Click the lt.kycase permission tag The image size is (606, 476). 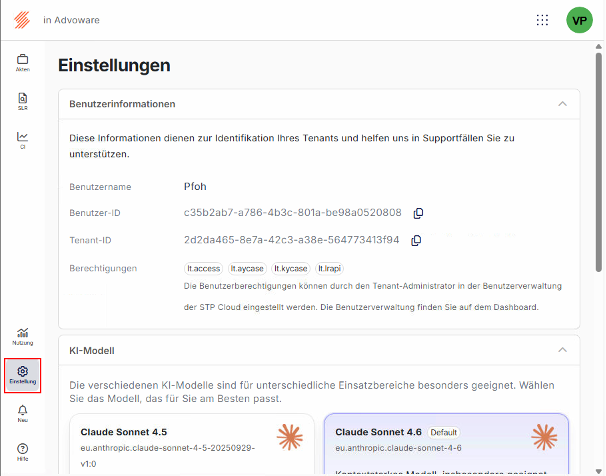pos(291,269)
